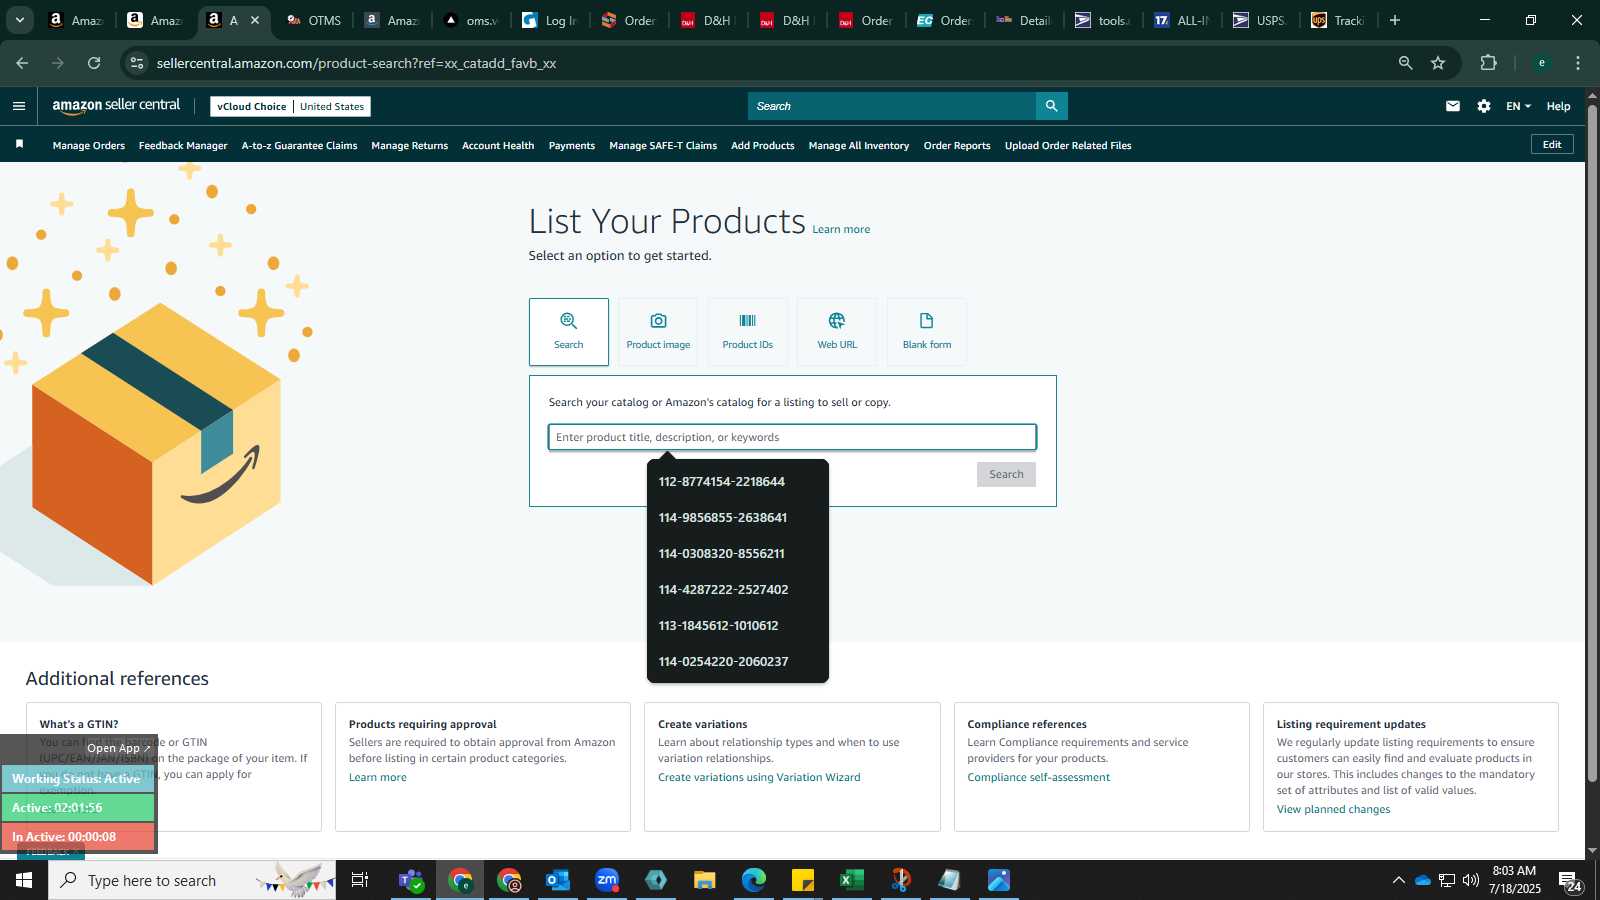Image resolution: width=1600 pixels, height=900 pixels.
Task: Focus the product title keywords input field
Action: (792, 437)
